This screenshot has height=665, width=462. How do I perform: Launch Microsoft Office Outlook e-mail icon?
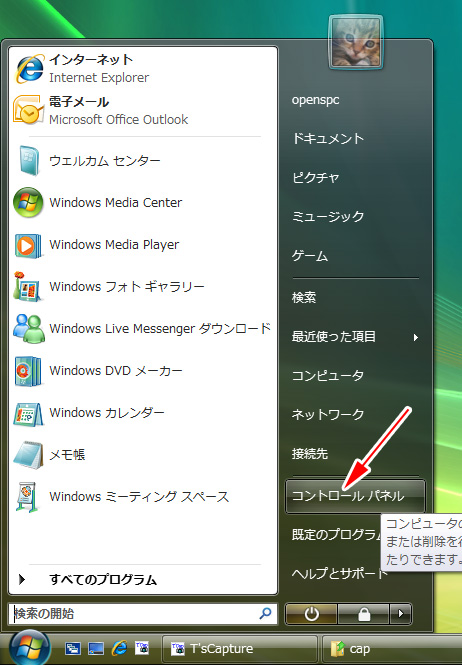29,110
